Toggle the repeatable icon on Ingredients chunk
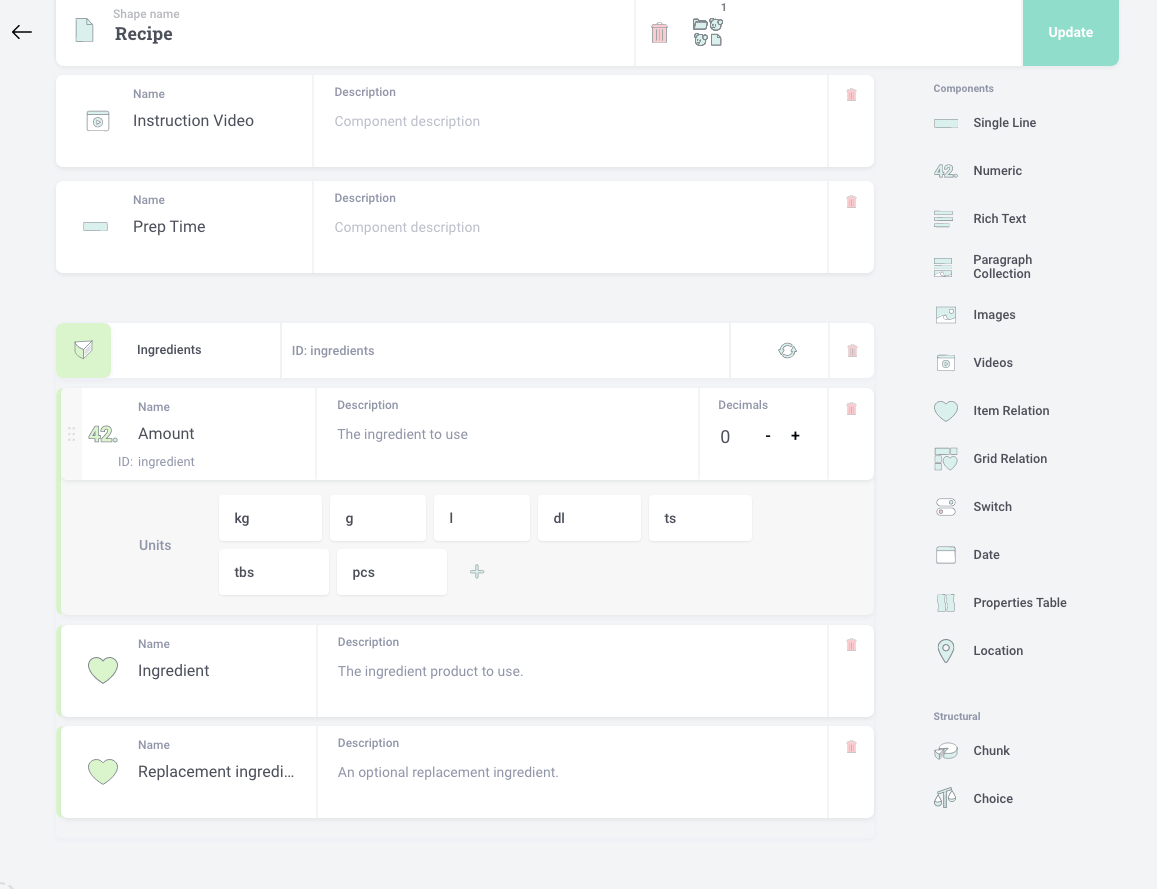Image resolution: width=1157 pixels, height=889 pixels. tap(787, 350)
